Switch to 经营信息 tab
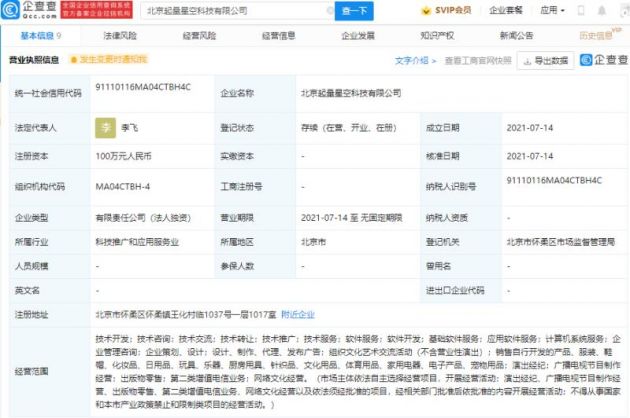Screen dimensions: 630x418 point(278,36)
